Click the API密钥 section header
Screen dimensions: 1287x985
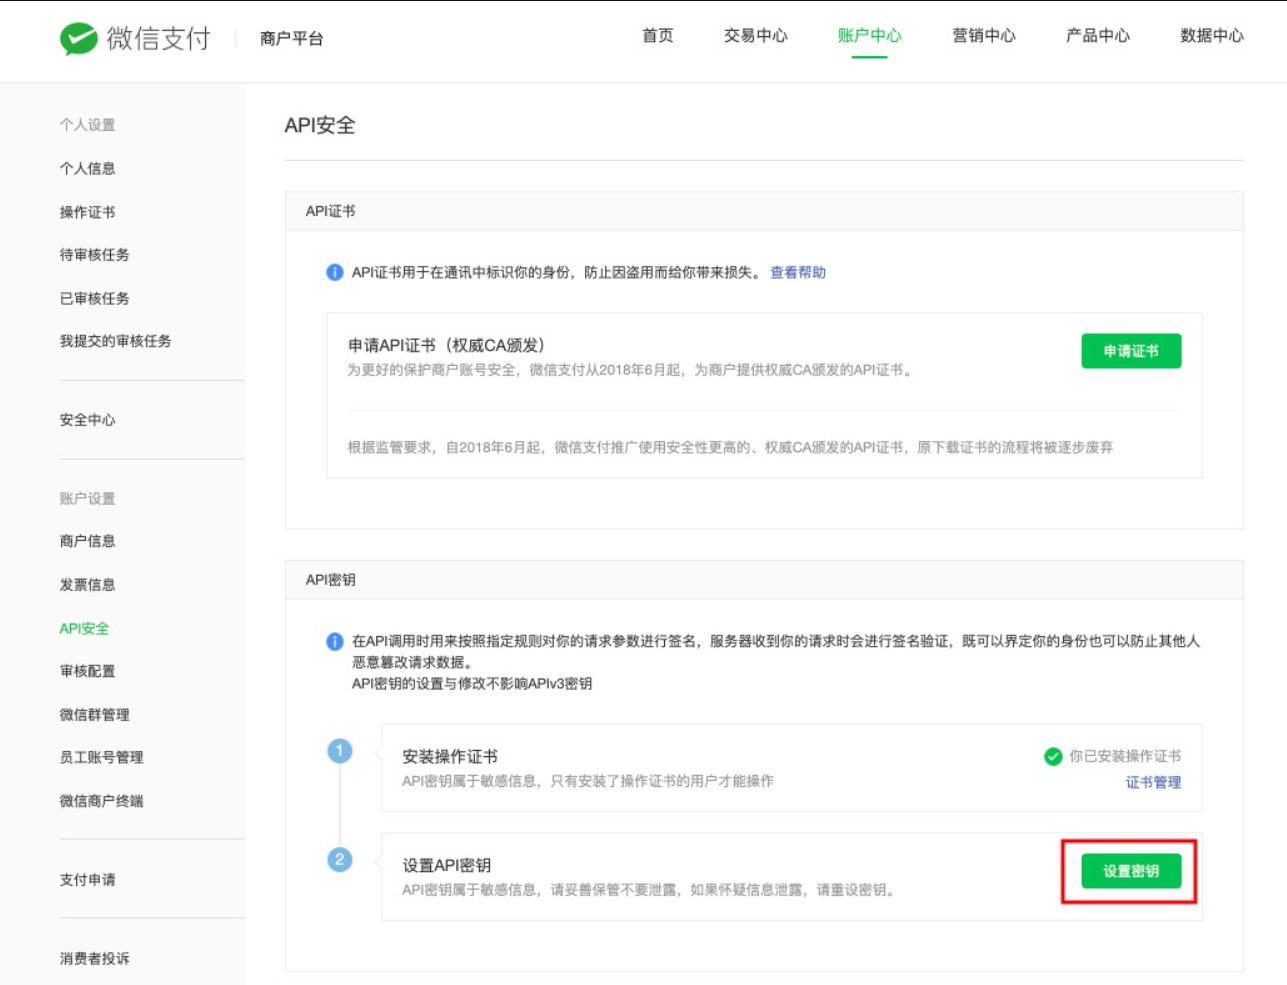click(x=331, y=580)
